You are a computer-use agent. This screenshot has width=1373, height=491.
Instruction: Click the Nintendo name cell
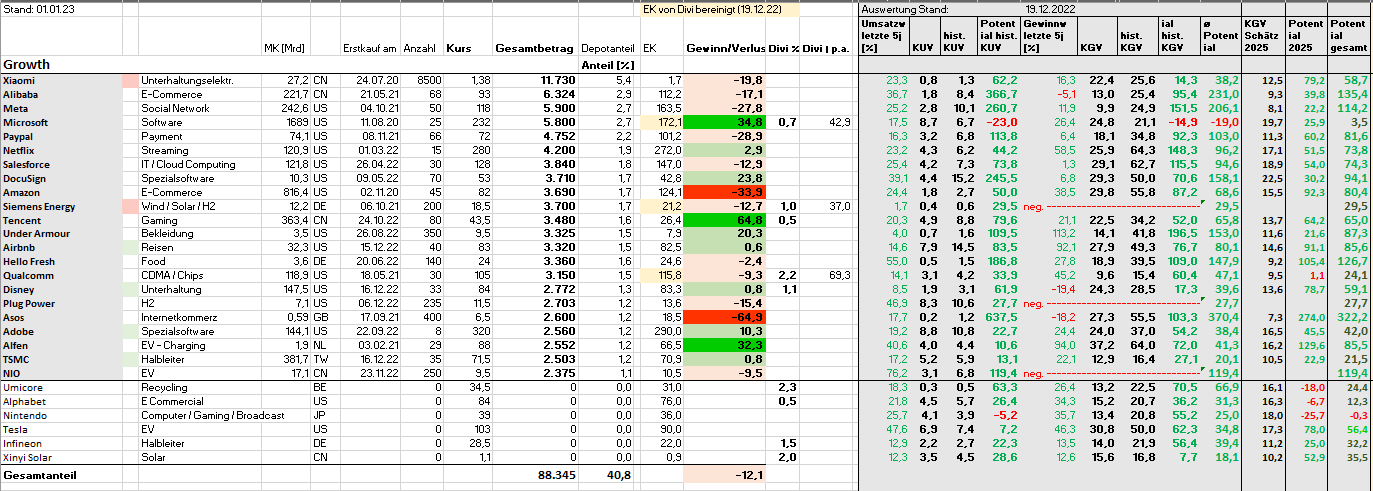[x=60, y=416]
